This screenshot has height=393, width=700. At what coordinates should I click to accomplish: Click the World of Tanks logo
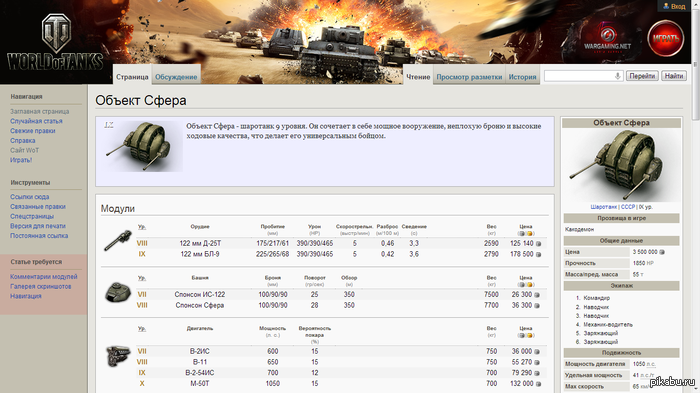55,42
